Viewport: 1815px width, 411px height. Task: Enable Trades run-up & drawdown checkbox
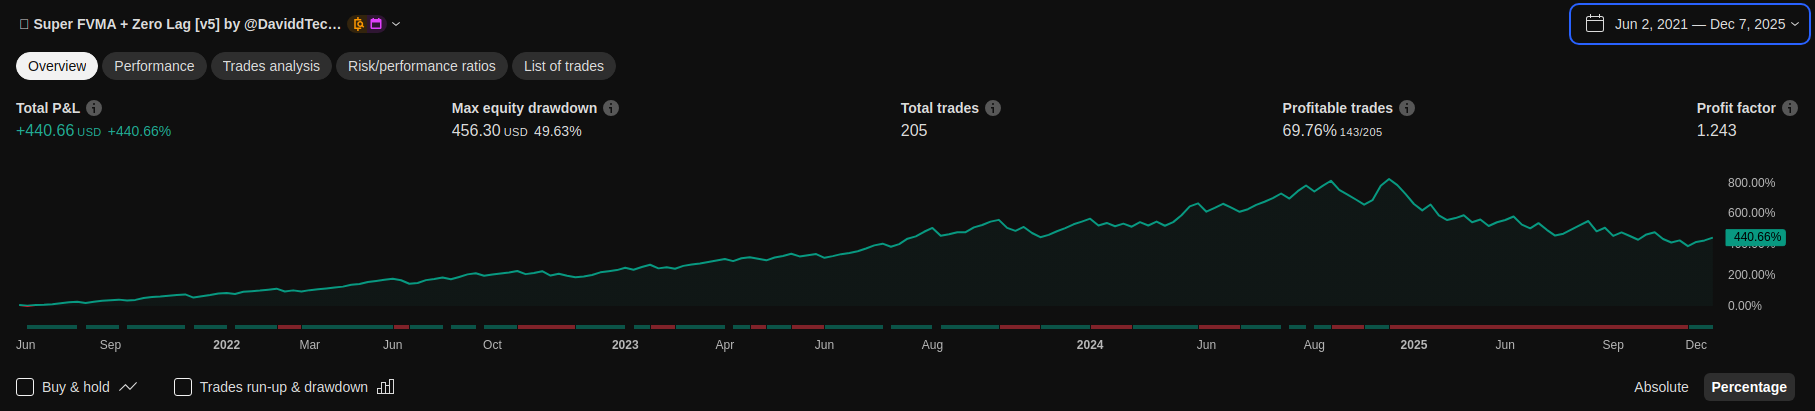[183, 387]
